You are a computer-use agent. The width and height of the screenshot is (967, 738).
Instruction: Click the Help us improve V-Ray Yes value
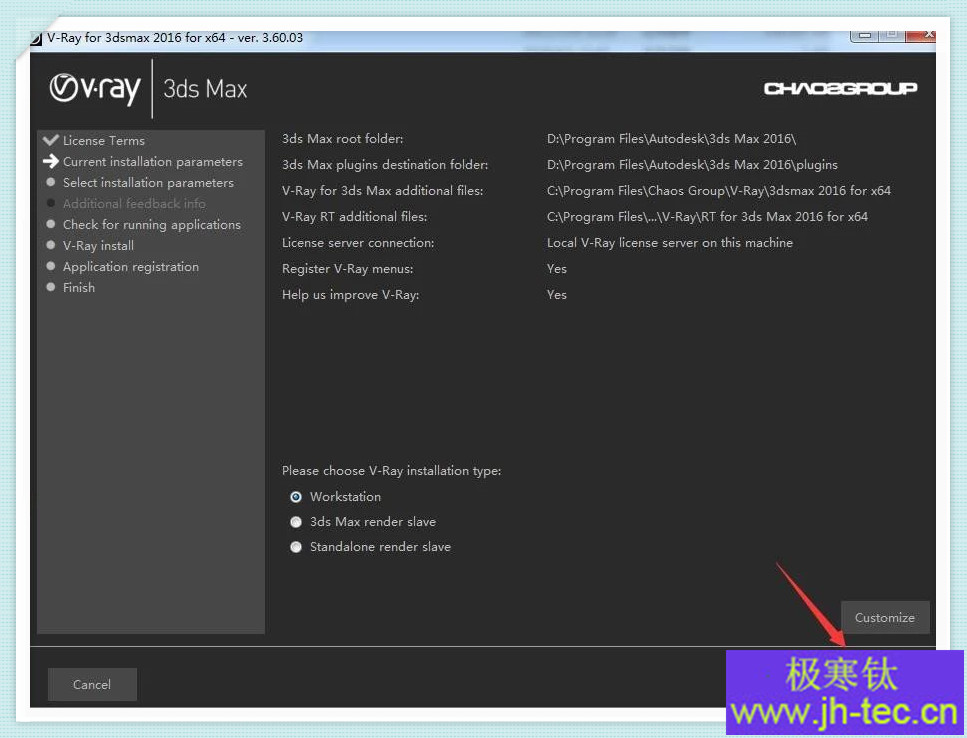556,295
